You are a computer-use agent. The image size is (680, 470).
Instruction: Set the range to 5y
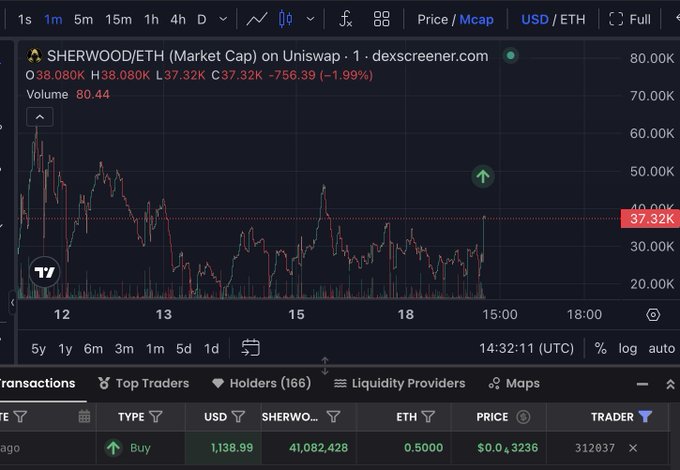(38, 349)
